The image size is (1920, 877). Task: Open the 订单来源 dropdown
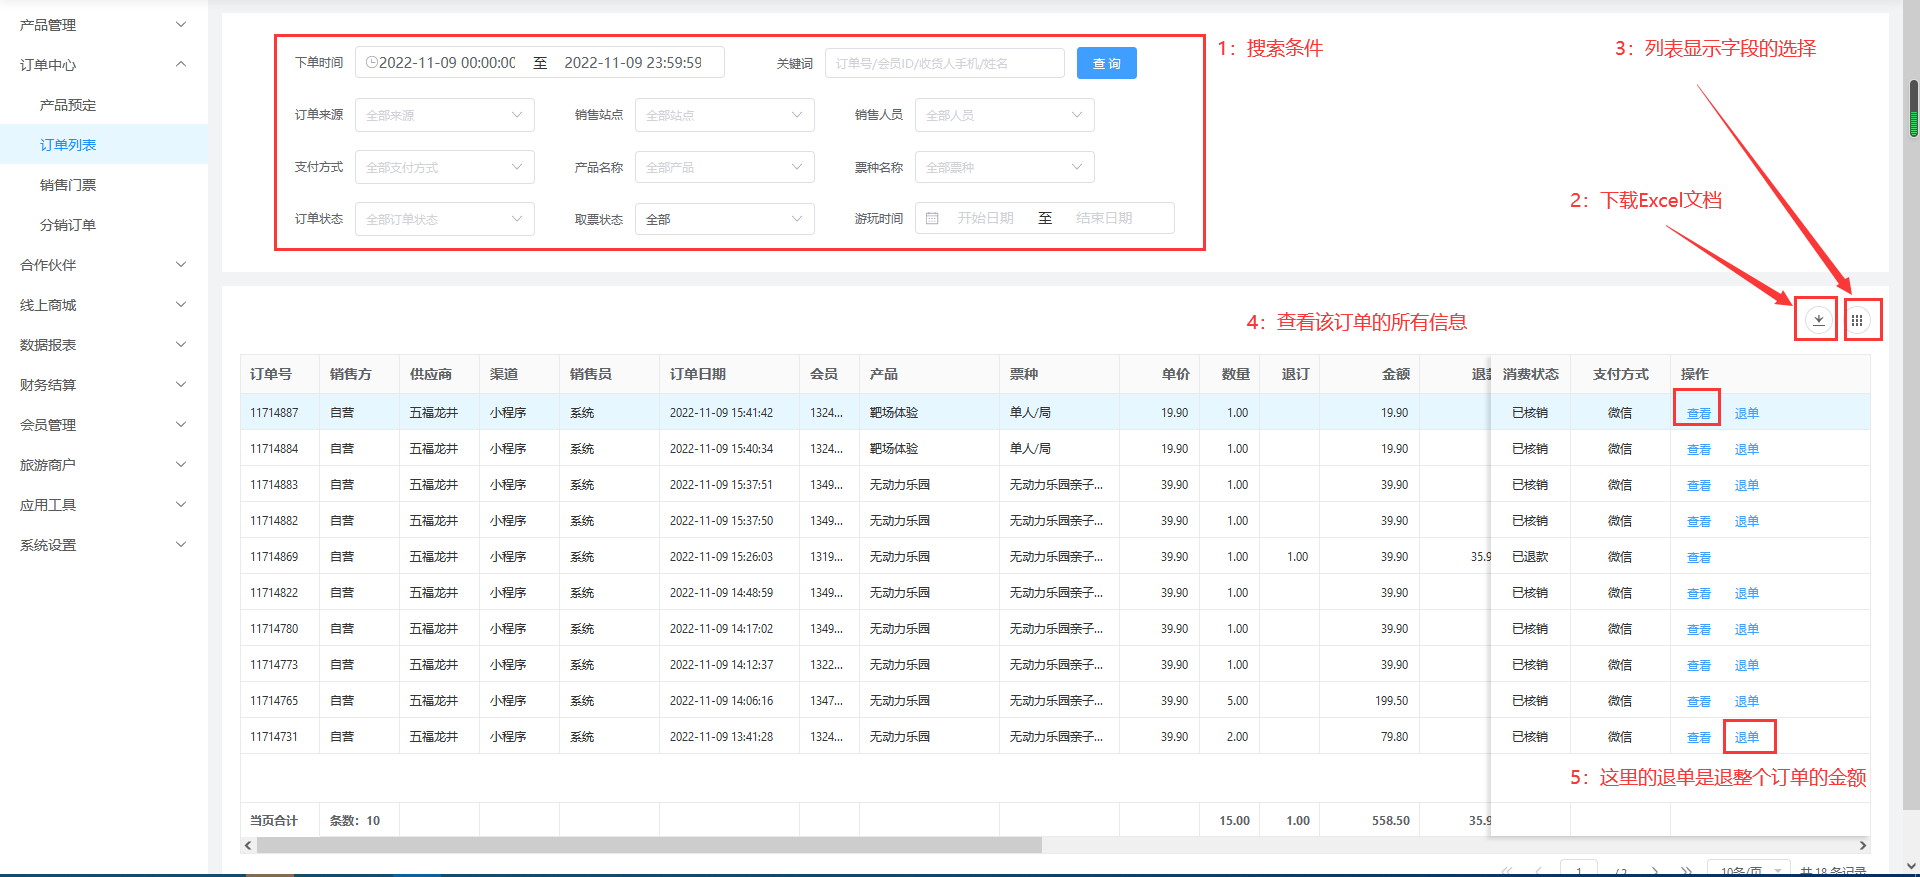click(x=444, y=115)
